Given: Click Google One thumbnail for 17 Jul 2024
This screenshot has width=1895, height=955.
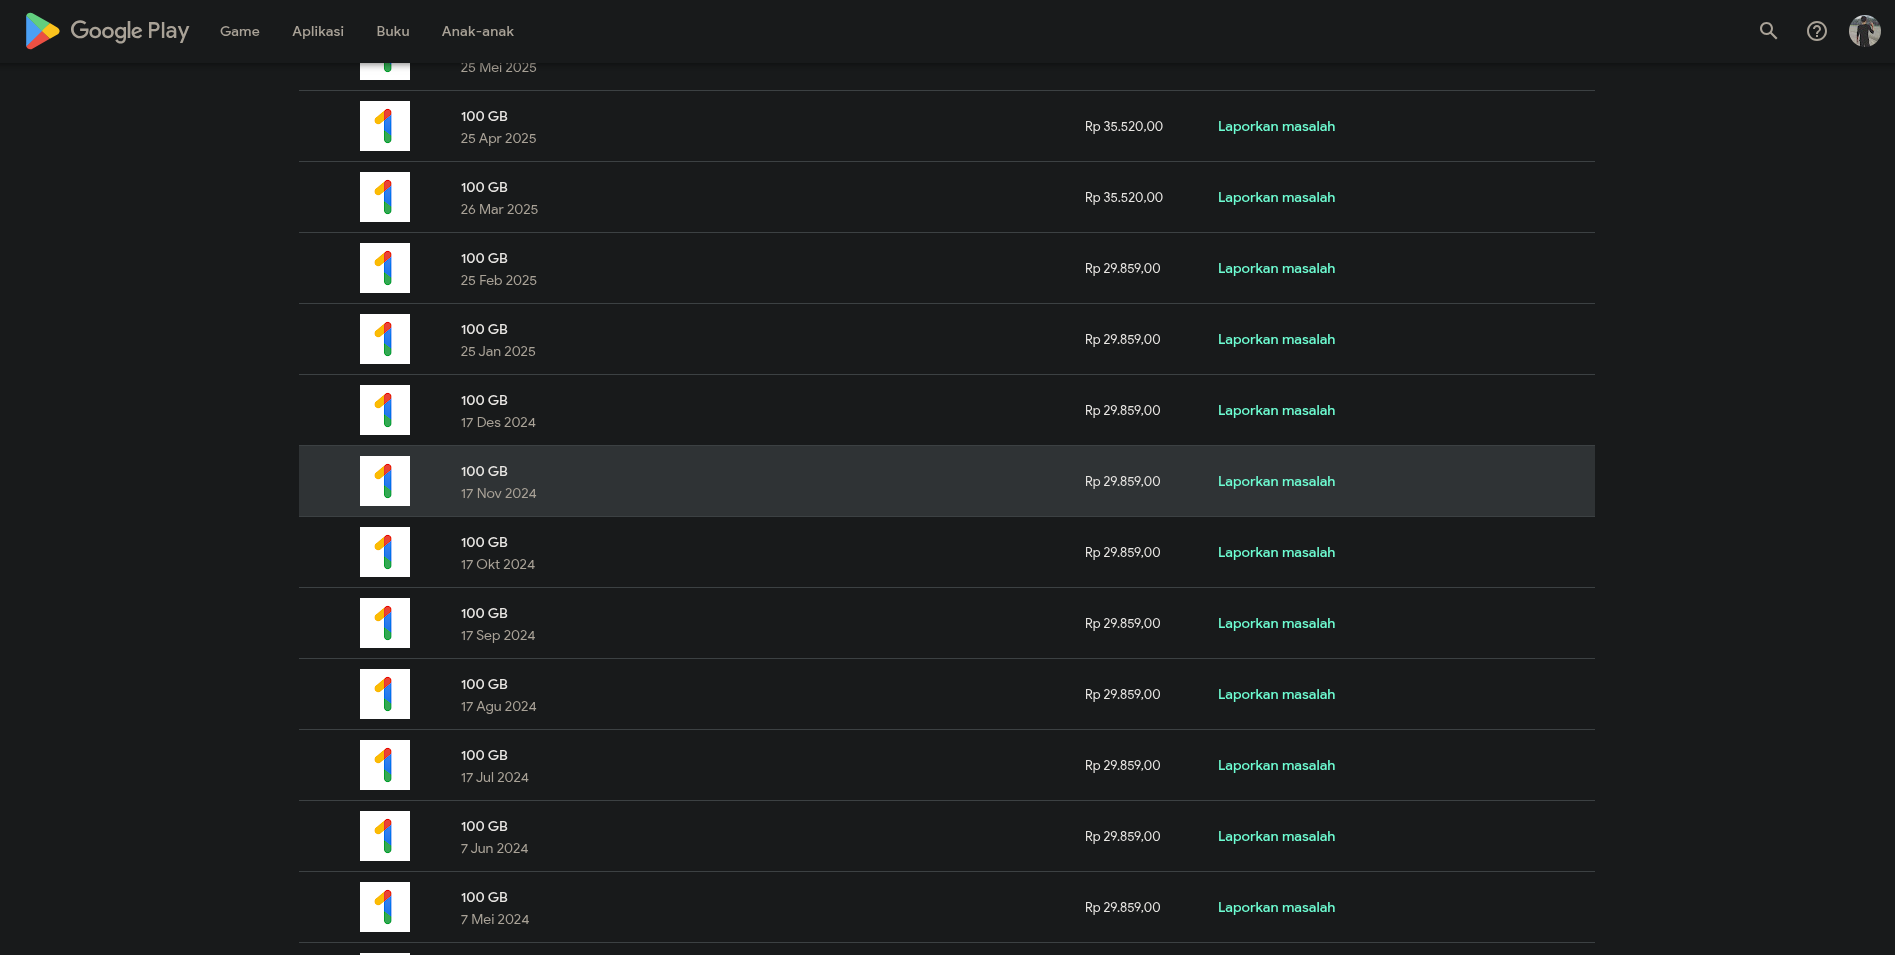Looking at the screenshot, I should tap(385, 765).
